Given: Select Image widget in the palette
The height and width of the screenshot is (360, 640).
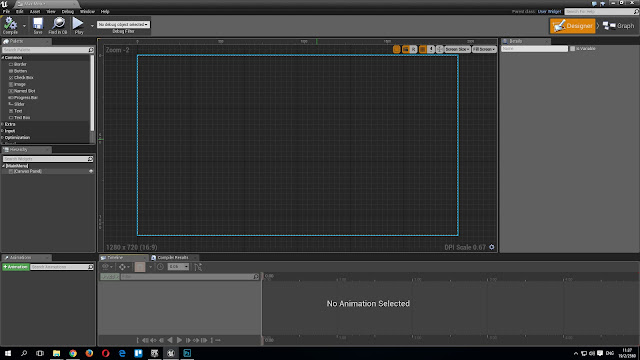Looking at the screenshot, I should point(20,84).
